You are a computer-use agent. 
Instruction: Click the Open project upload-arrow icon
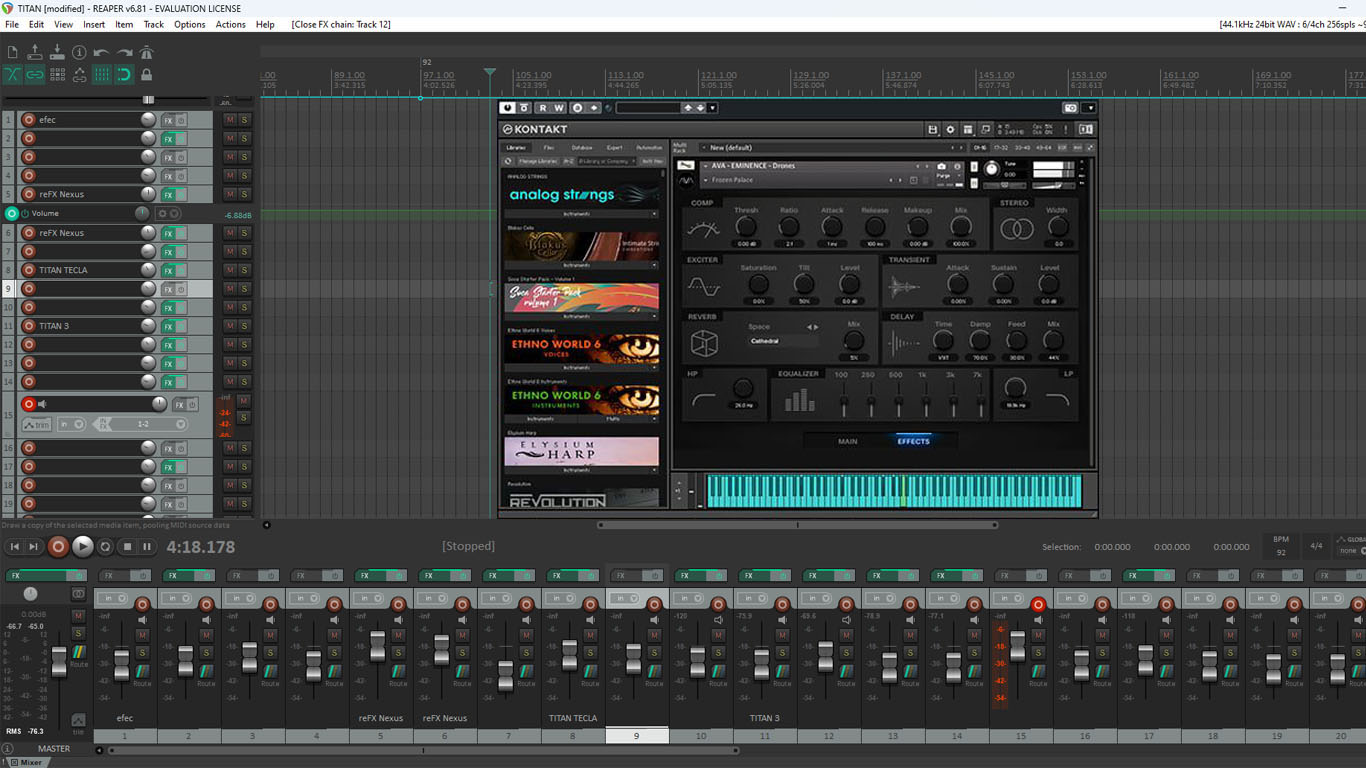[34, 52]
